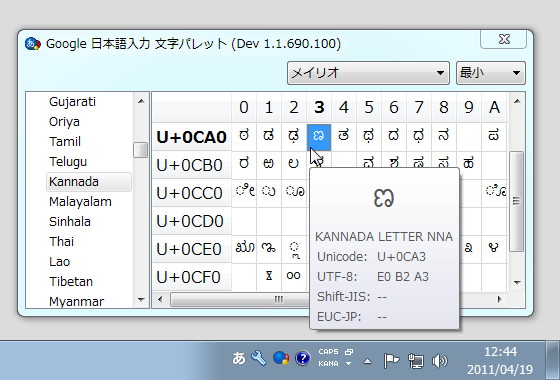Click character grid vertical scroll up arrow
This screenshot has height=380, width=560.
pos(517,101)
